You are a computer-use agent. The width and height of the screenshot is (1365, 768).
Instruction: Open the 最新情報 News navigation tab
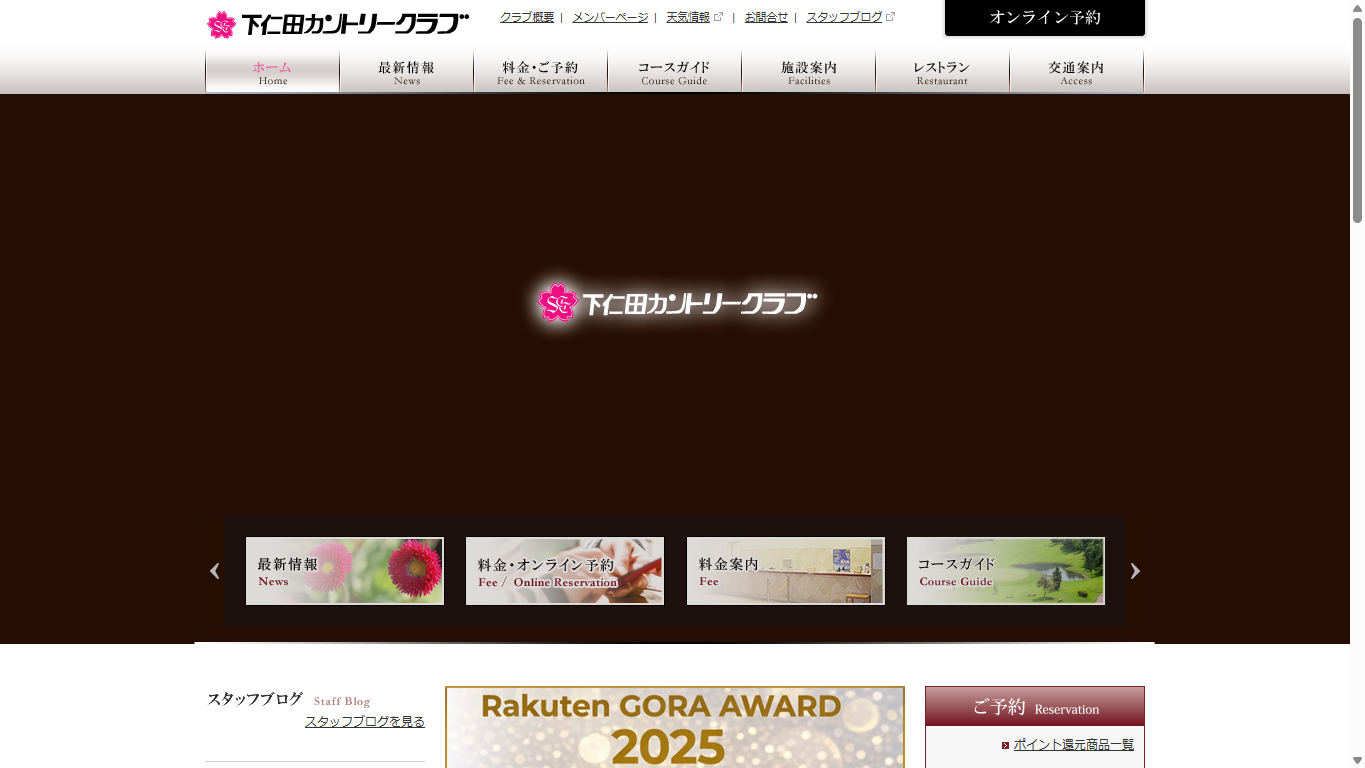pos(406,72)
